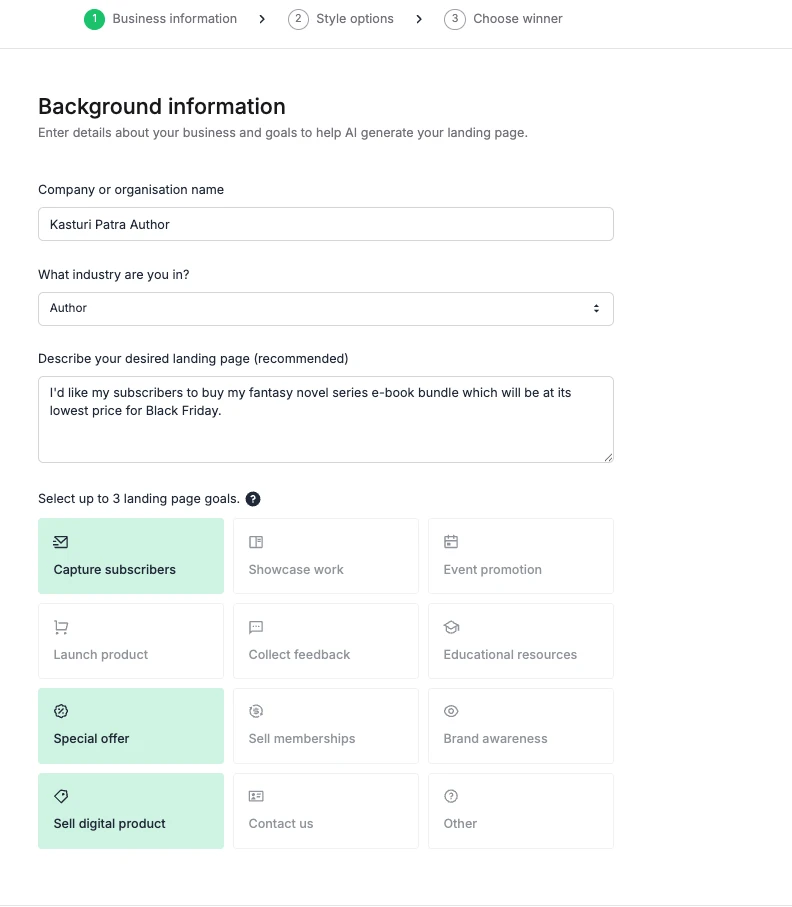Choose the Showcase work goal card

pos(325,556)
